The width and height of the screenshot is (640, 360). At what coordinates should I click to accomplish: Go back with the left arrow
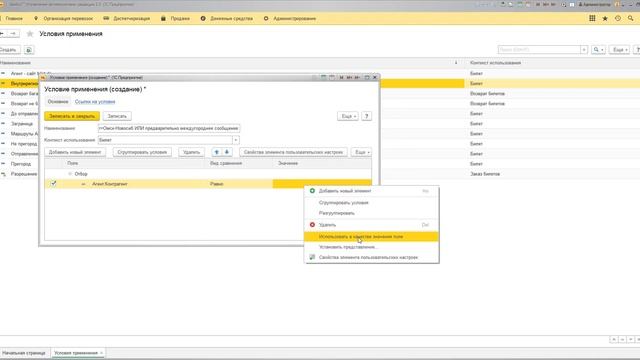(2, 33)
